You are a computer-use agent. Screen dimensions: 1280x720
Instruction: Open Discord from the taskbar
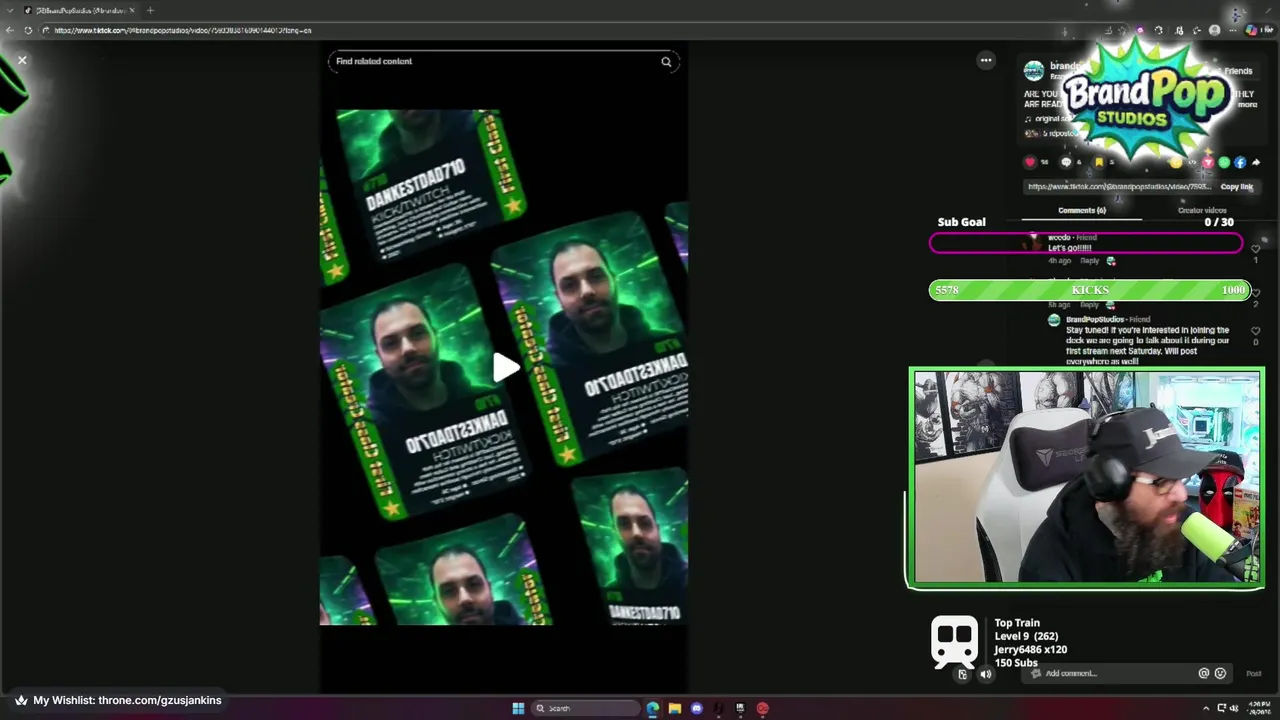[697, 708]
